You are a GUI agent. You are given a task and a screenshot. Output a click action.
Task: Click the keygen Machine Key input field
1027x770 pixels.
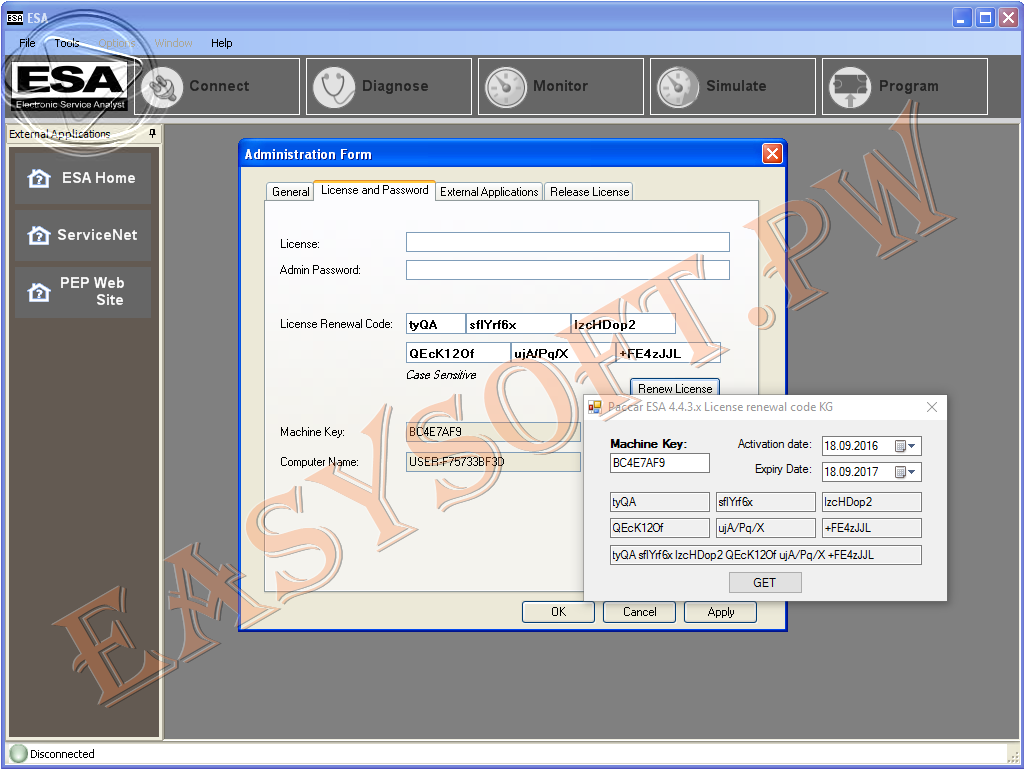point(660,463)
